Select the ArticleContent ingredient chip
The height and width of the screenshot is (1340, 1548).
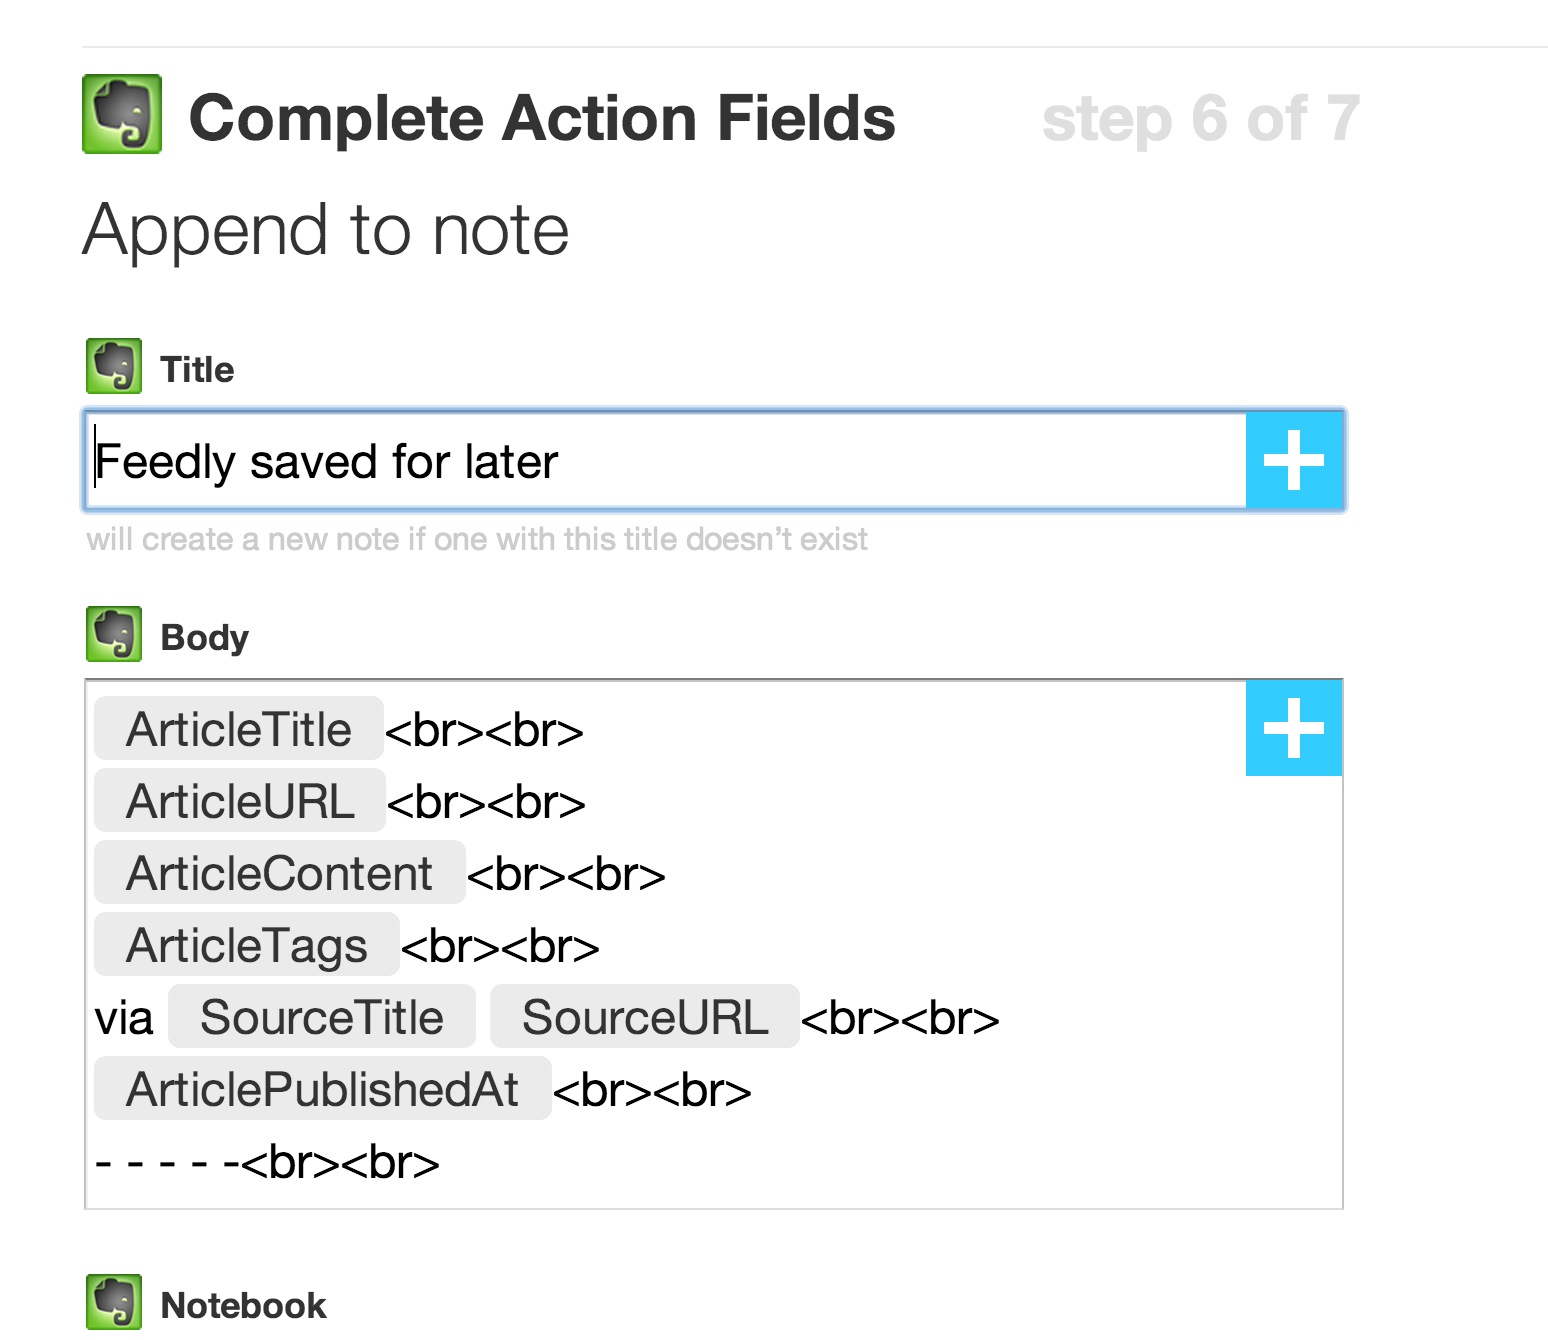click(x=279, y=873)
